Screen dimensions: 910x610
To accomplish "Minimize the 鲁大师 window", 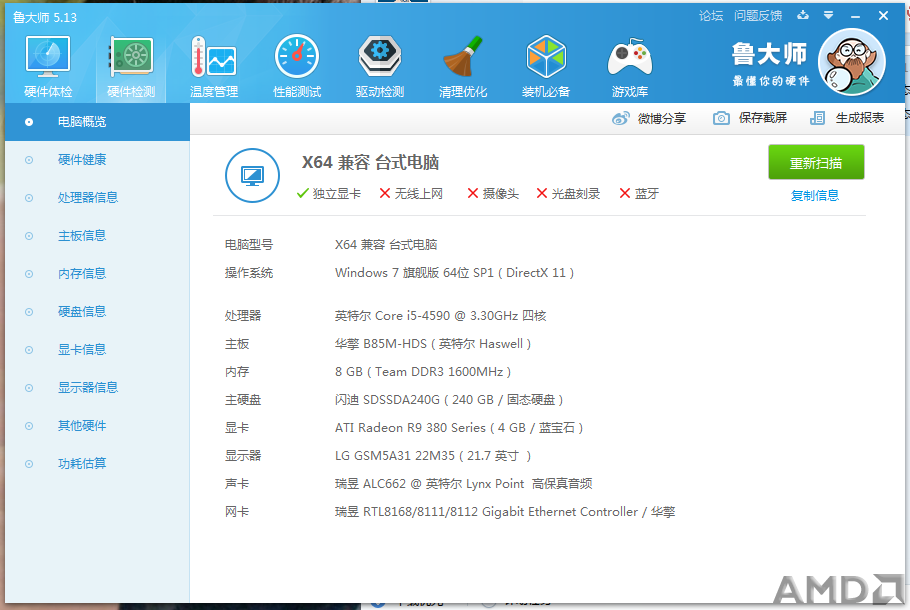I will [x=855, y=16].
